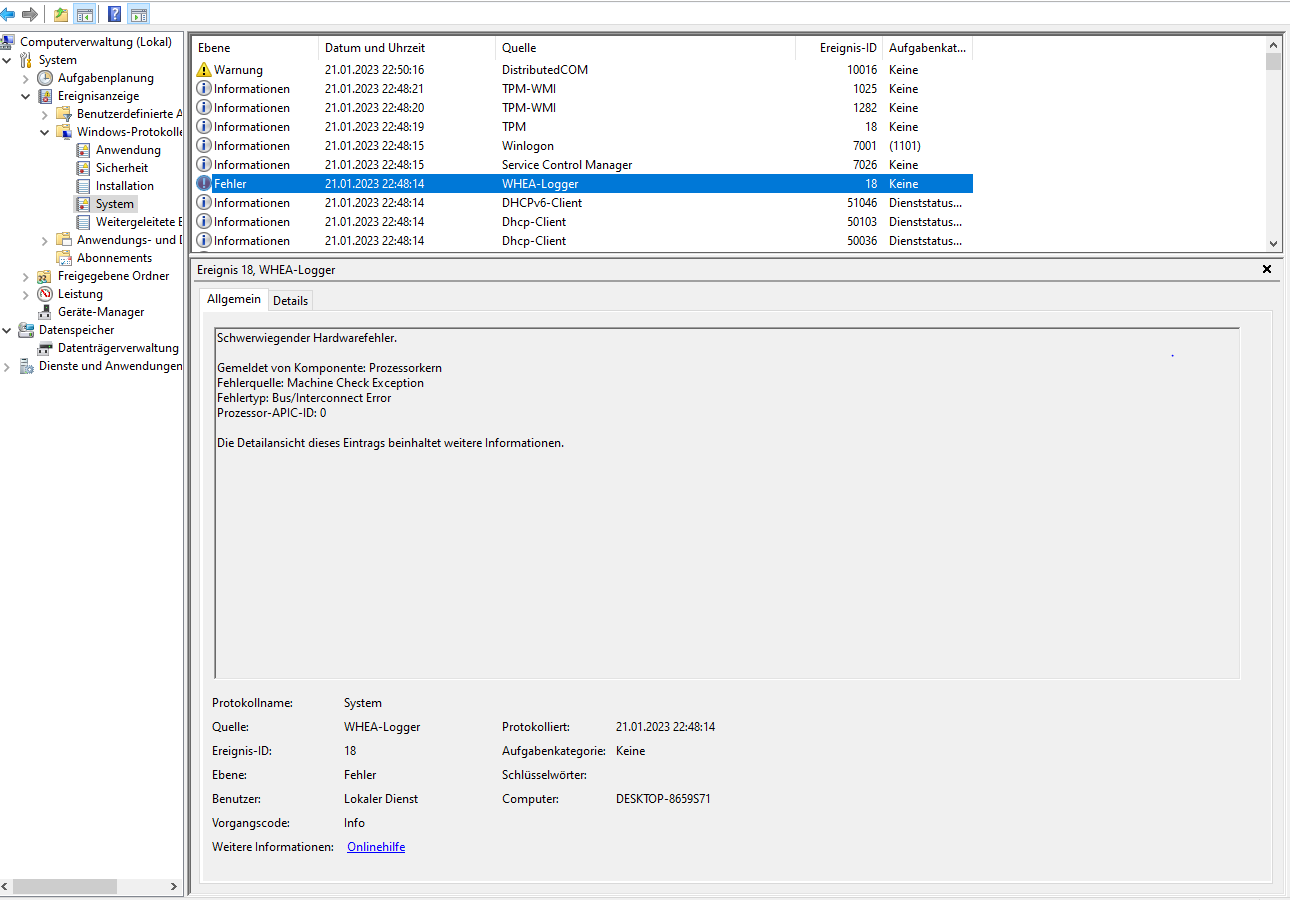Expand the Leistung node

[26, 294]
